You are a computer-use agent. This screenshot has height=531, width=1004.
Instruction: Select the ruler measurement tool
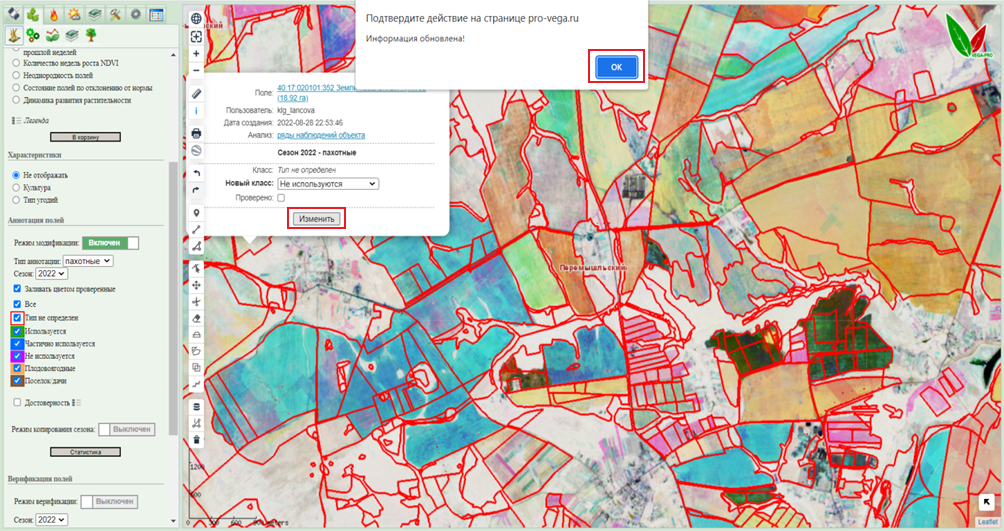[x=196, y=93]
